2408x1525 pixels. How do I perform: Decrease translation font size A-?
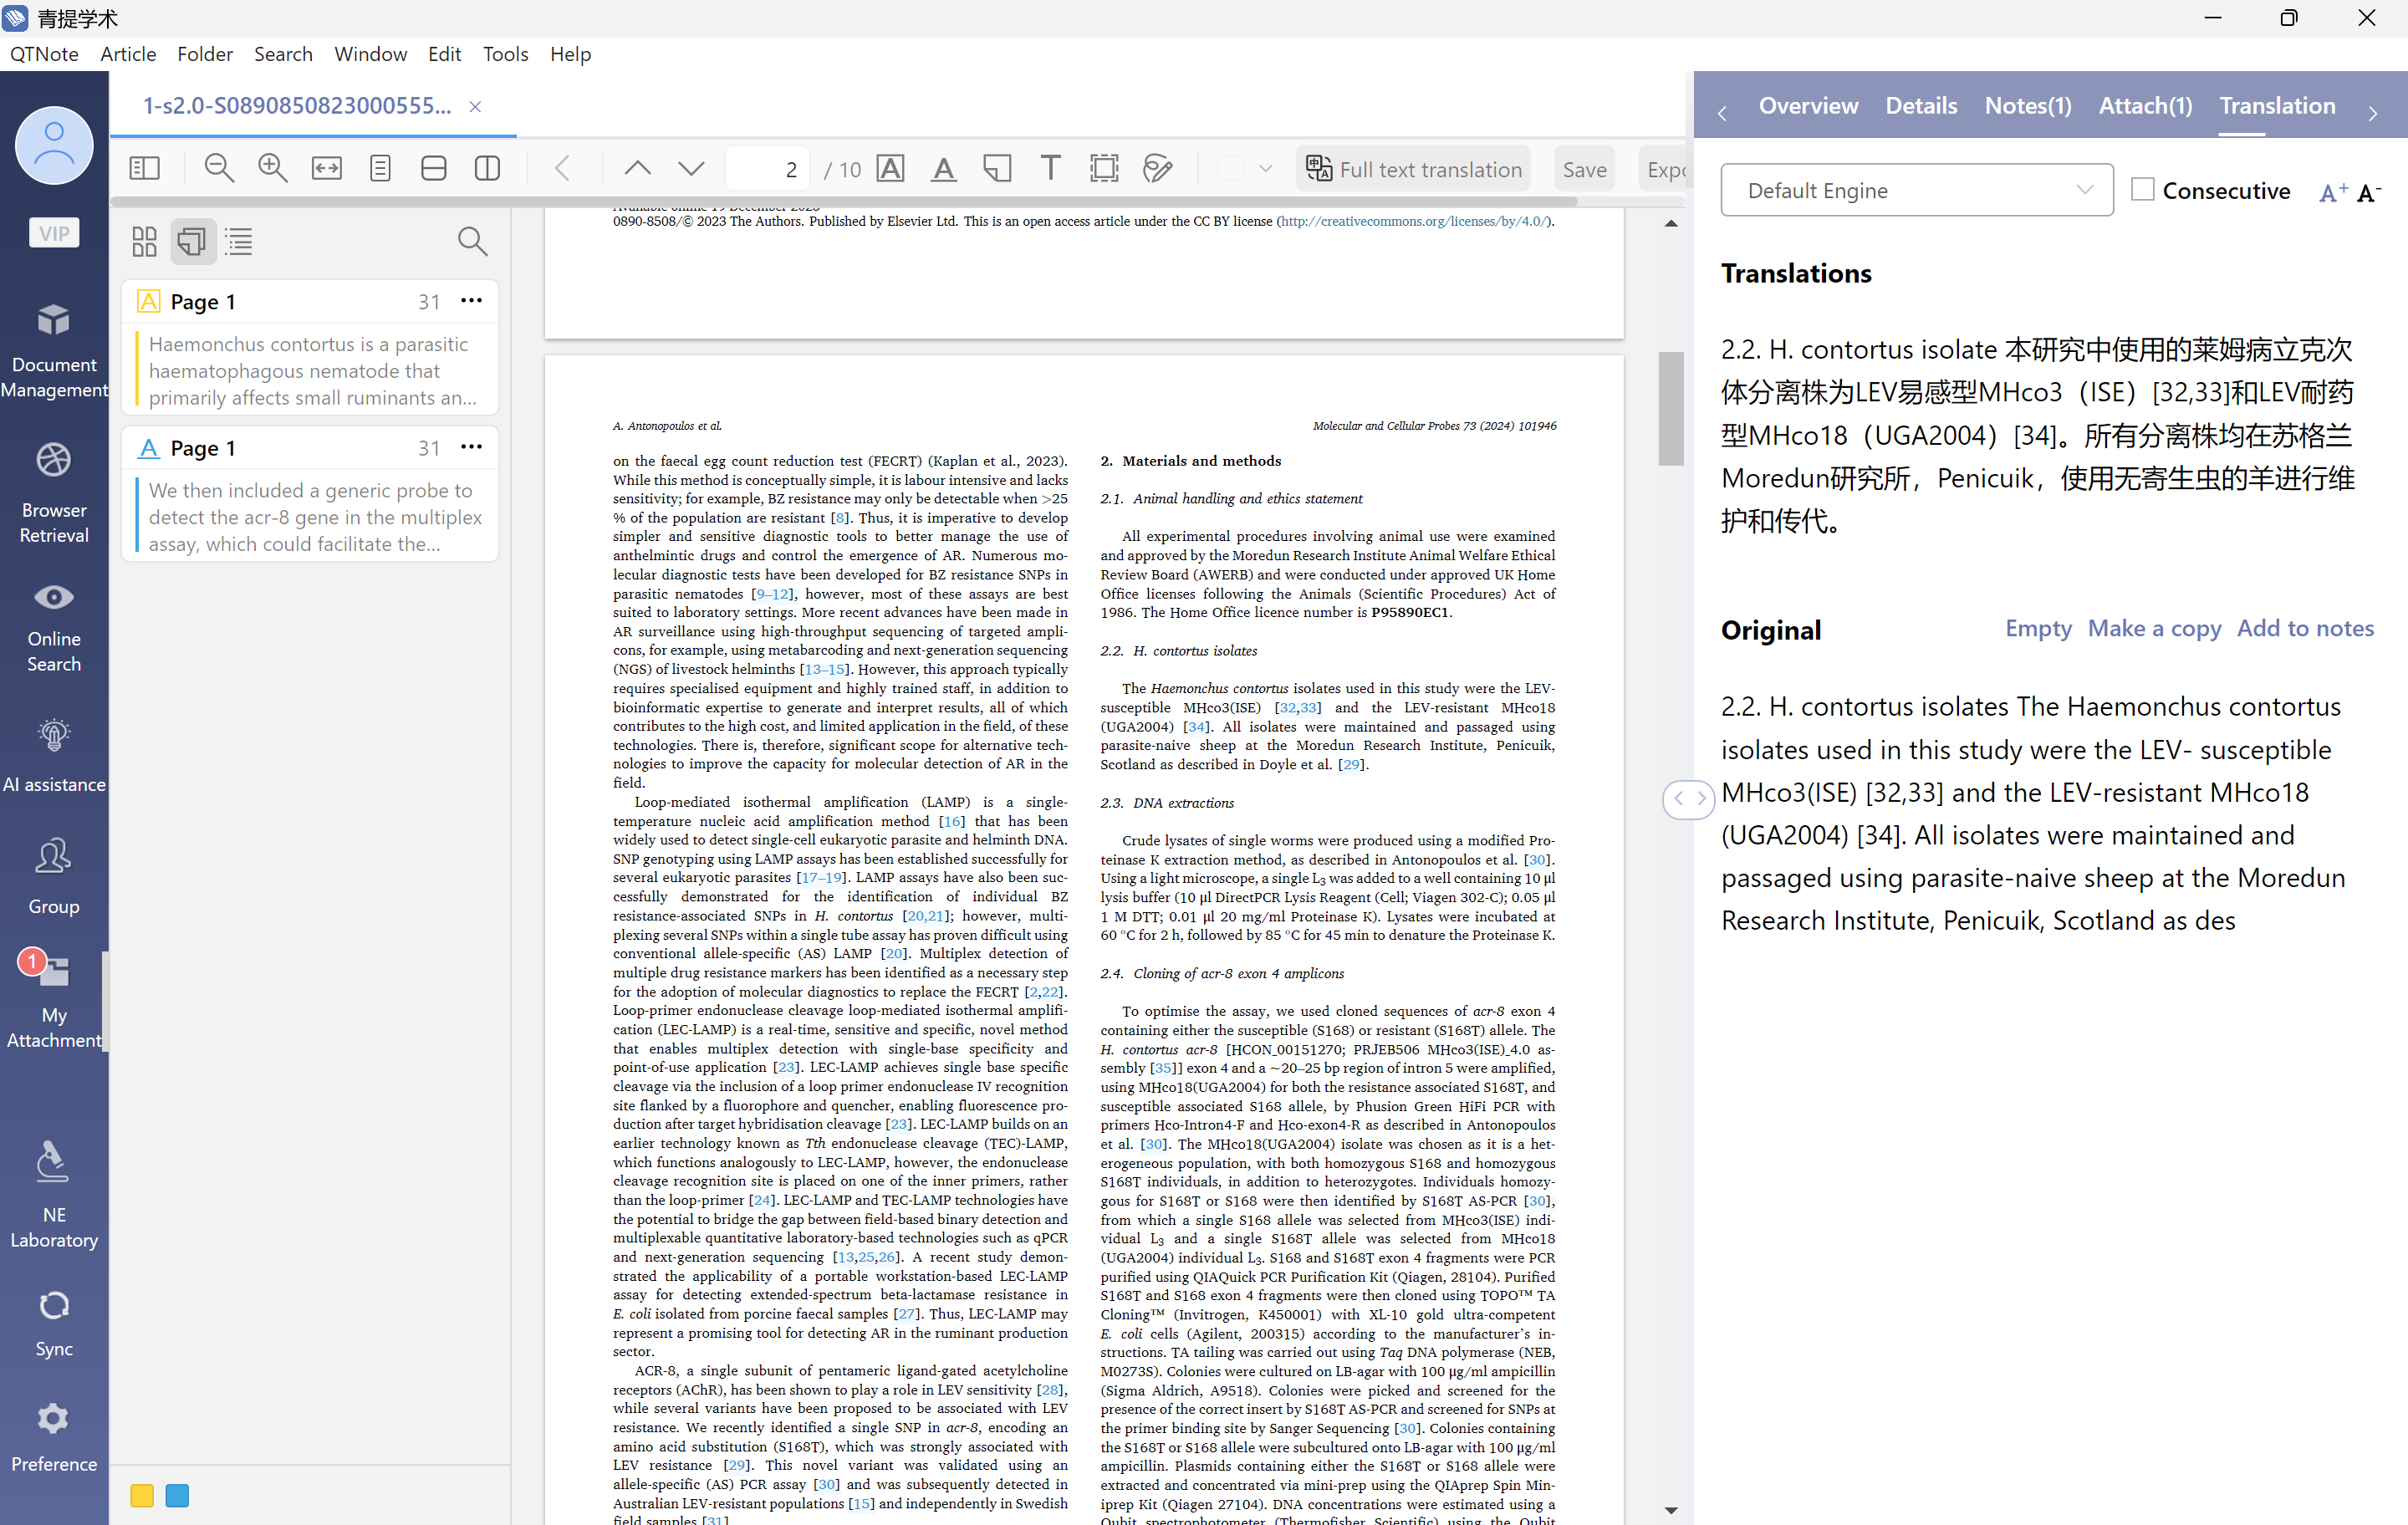tap(2369, 192)
